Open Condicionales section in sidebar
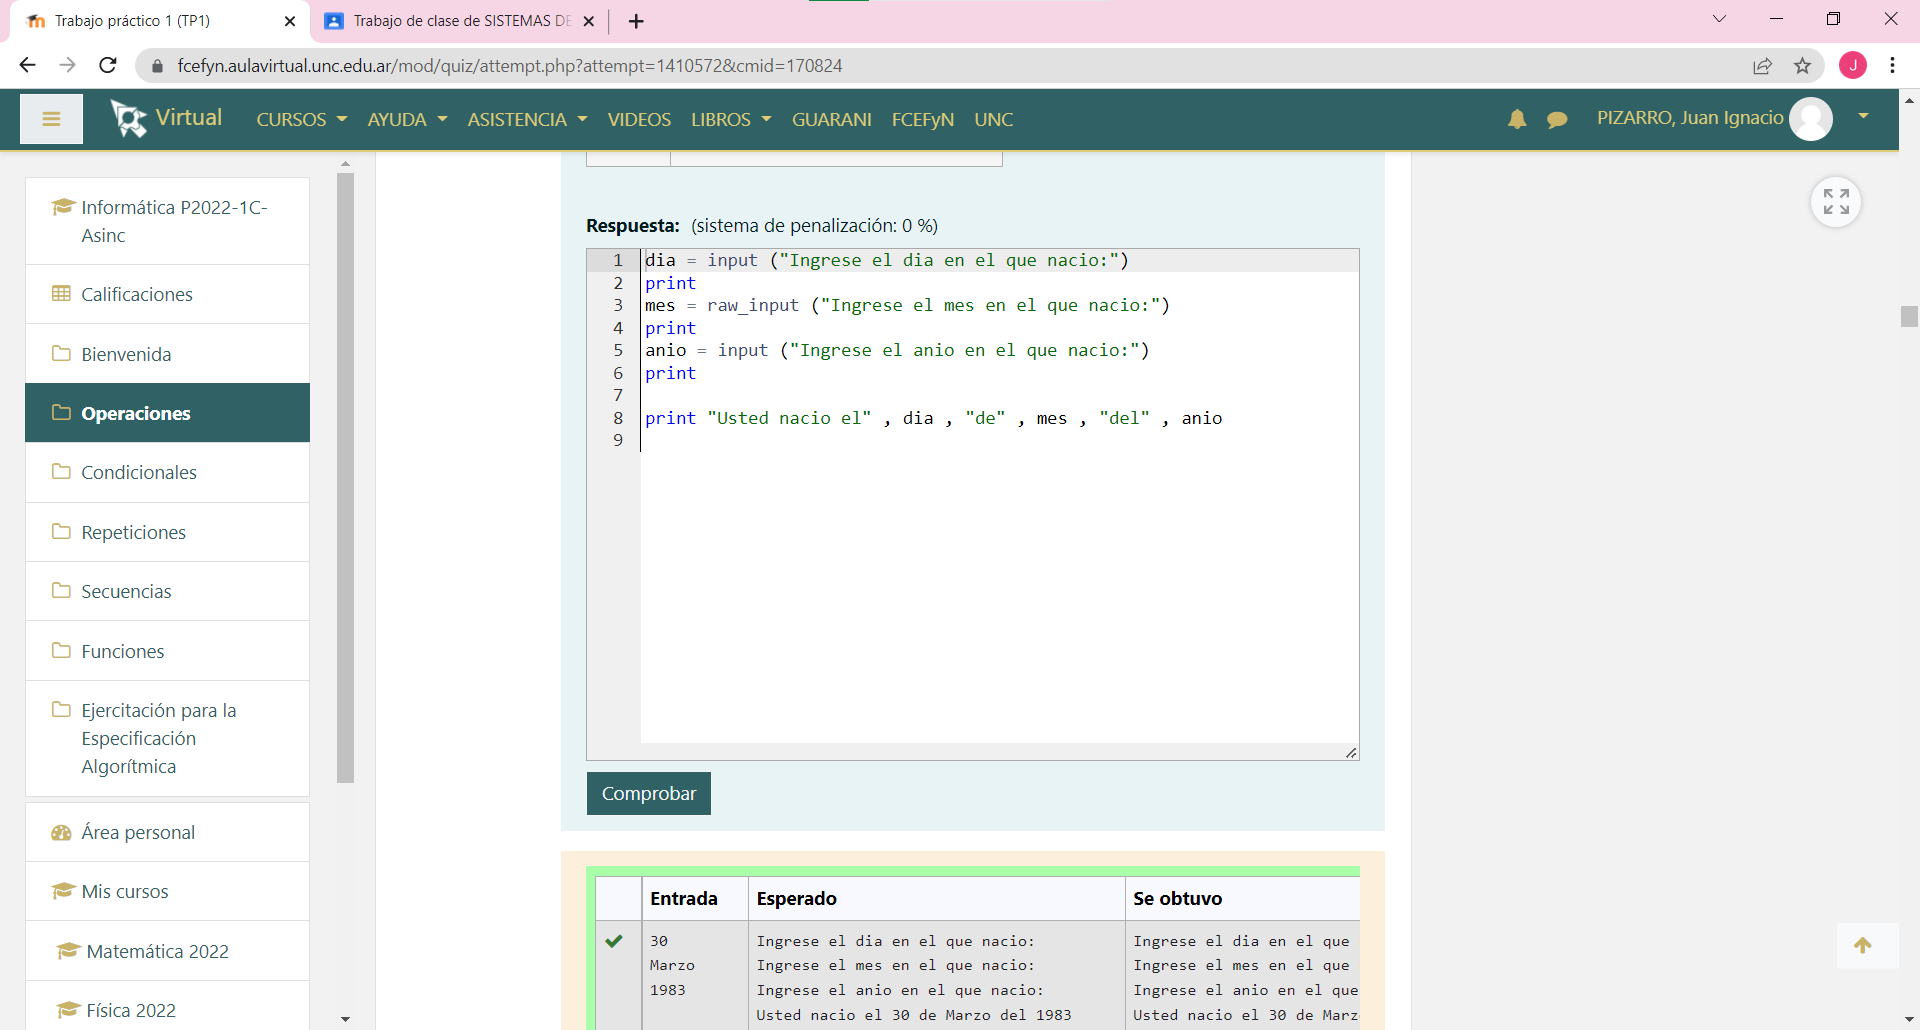This screenshot has height=1030, width=1920. (139, 473)
